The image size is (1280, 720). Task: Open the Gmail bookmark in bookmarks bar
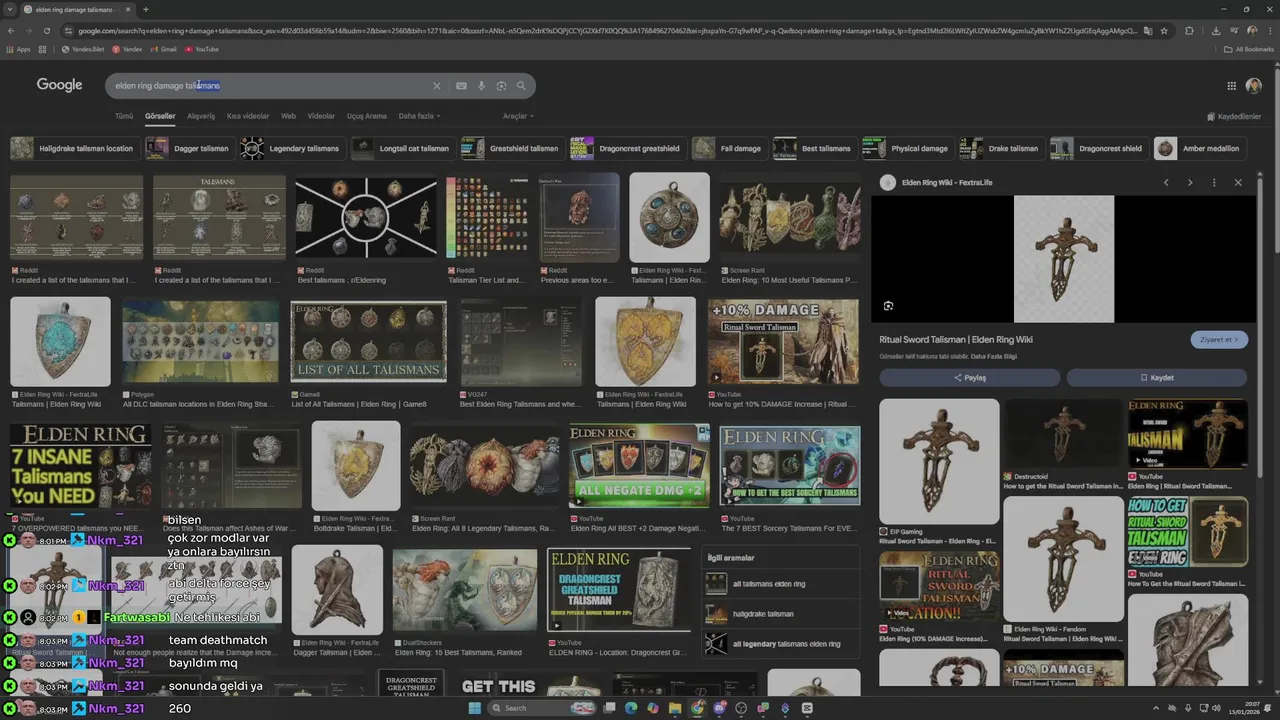pos(162,49)
